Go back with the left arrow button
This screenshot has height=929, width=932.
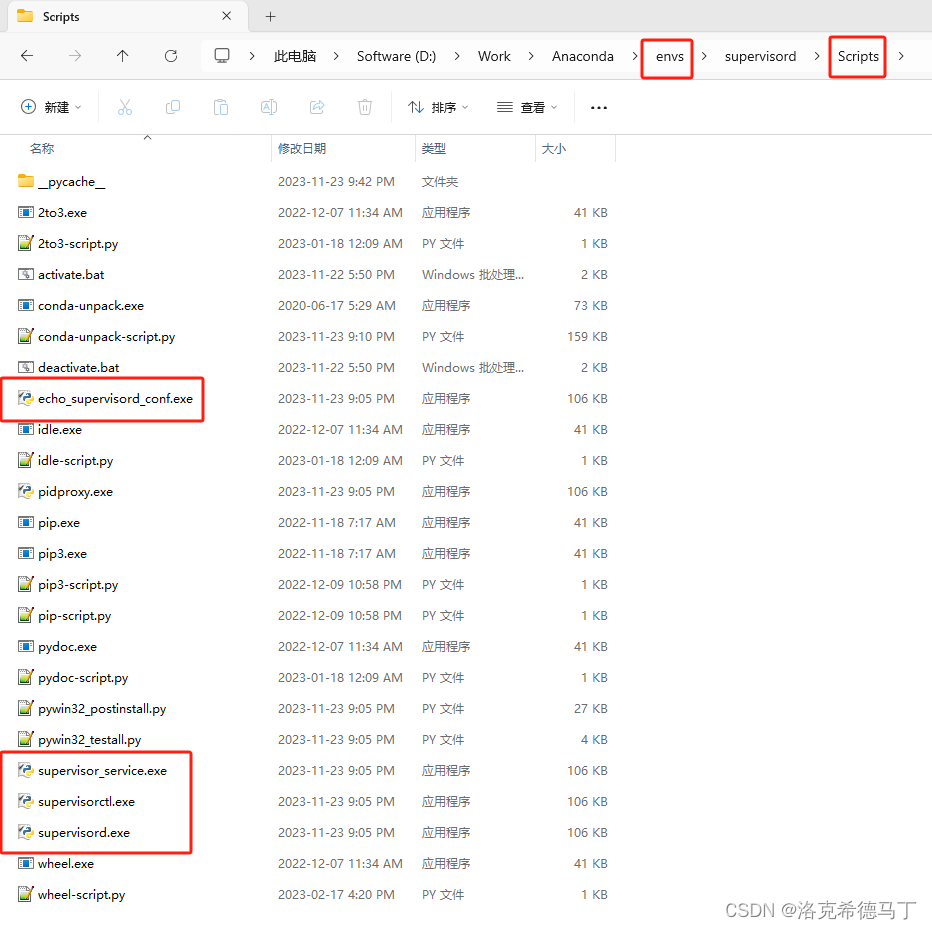tap(27, 56)
